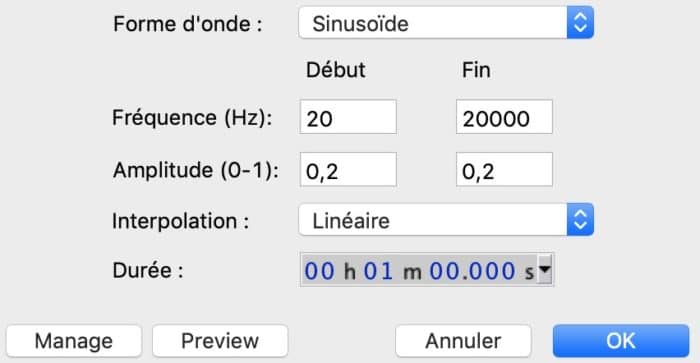The height and width of the screenshot is (363, 700).
Task: Focus the Fréquence Fin field showing 20000
Action: point(504,117)
